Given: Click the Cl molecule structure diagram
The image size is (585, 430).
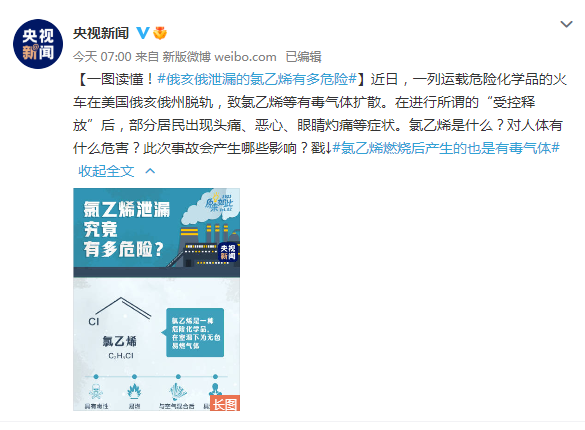Looking at the screenshot, I should 119,312.
